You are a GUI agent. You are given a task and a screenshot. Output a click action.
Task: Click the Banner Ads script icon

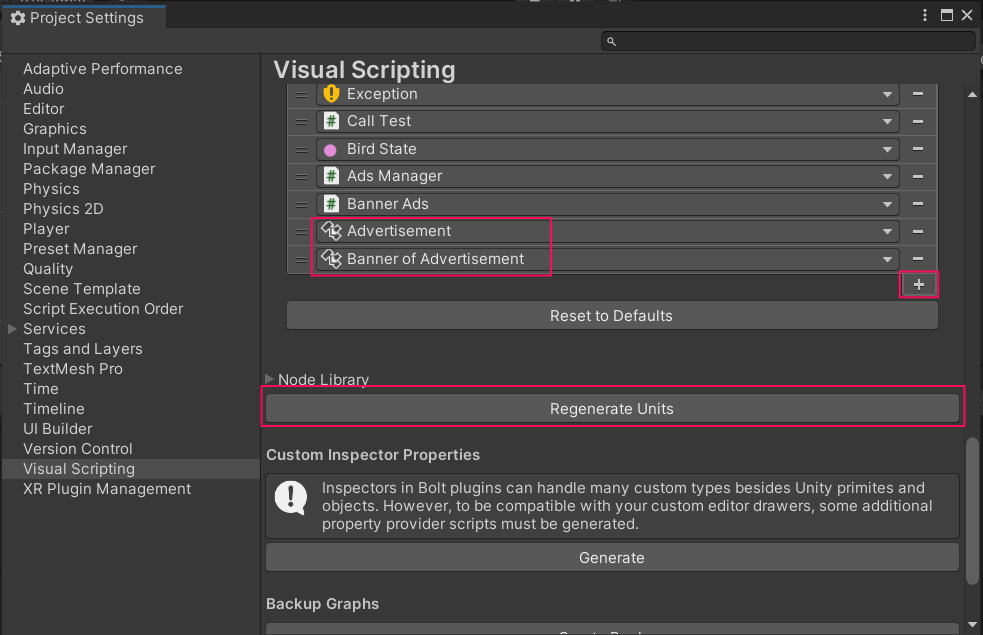tap(331, 204)
